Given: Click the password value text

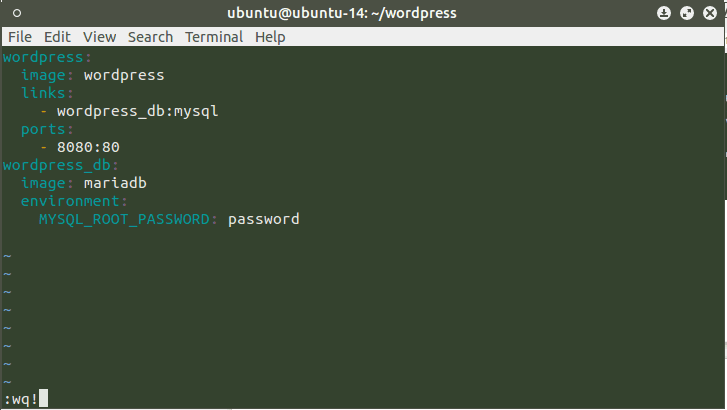Looking at the screenshot, I should tap(263, 219).
